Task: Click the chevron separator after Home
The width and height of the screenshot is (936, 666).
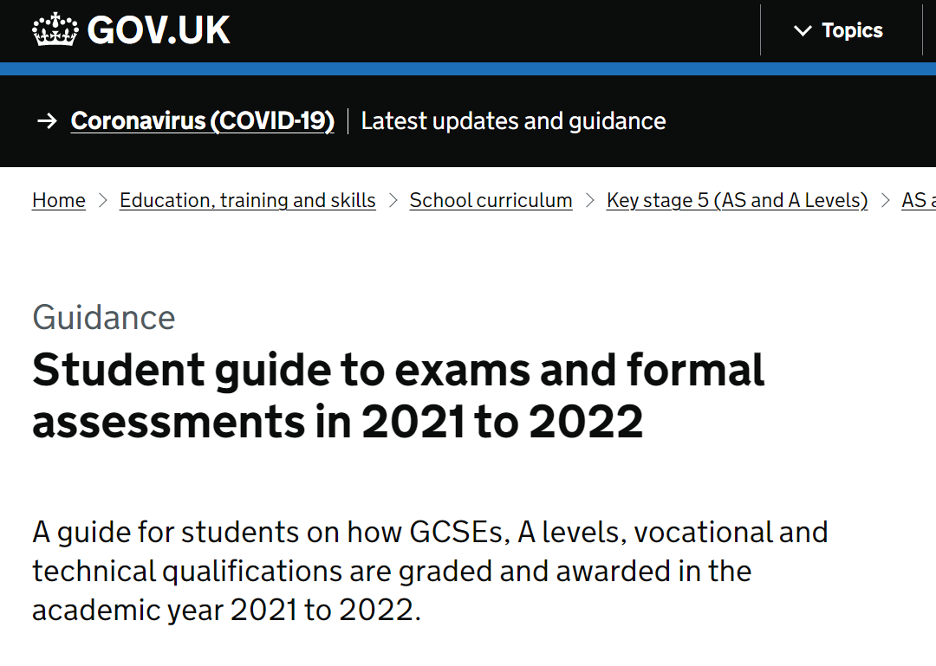Action: (x=103, y=201)
